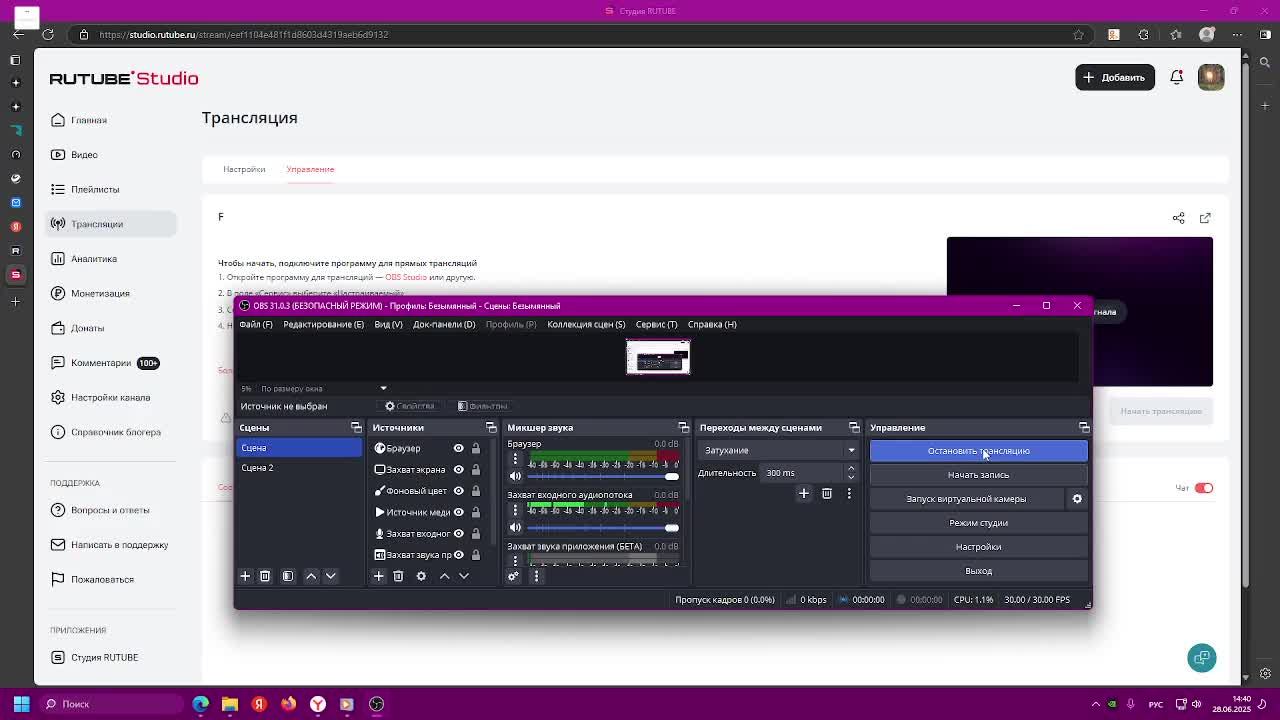Adjust the Браузер volume slider
The image size is (1280, 720).
tap(604, 476)
